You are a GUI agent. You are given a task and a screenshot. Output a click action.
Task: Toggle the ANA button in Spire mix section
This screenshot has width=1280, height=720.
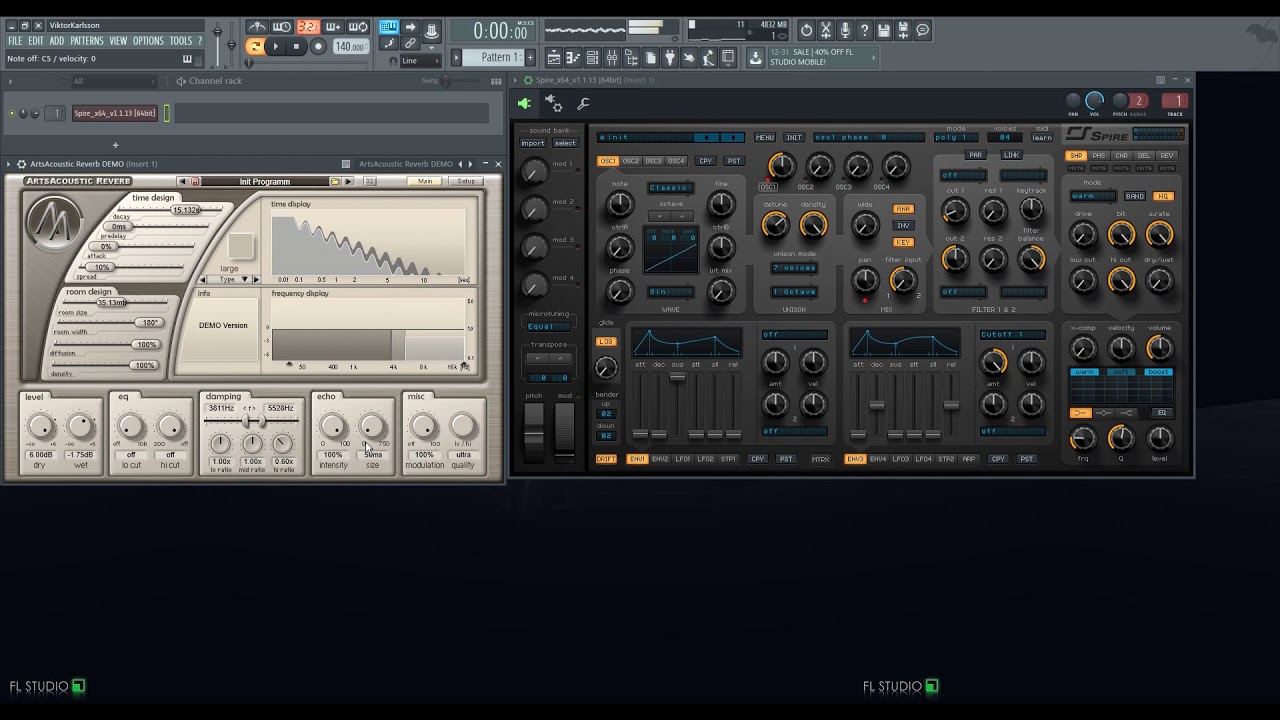903,209
